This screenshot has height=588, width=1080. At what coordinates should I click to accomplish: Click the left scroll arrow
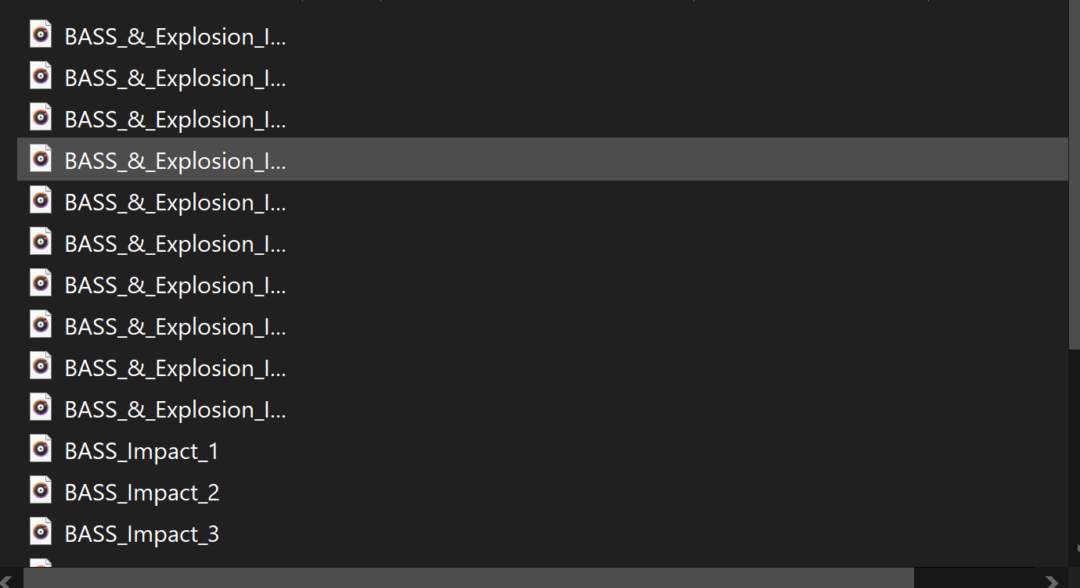tap(8, 580)
